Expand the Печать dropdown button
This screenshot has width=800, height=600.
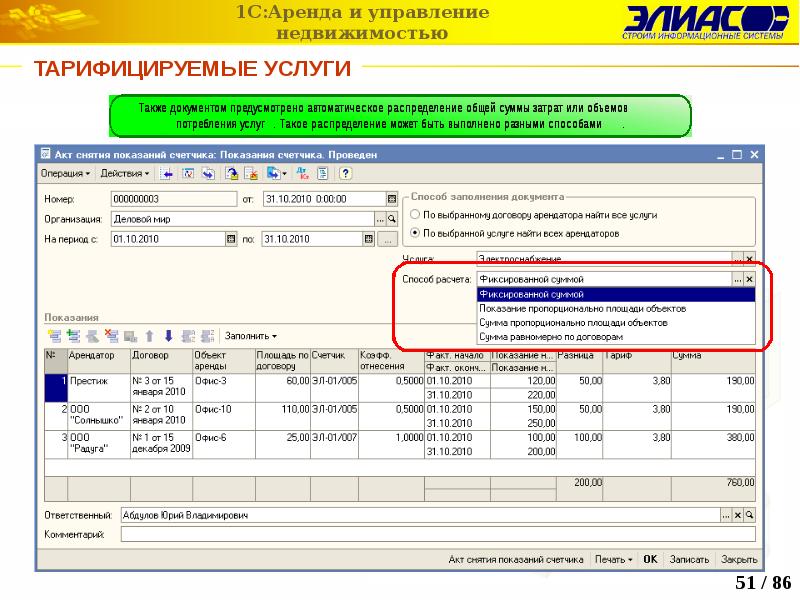click(612, 559)
